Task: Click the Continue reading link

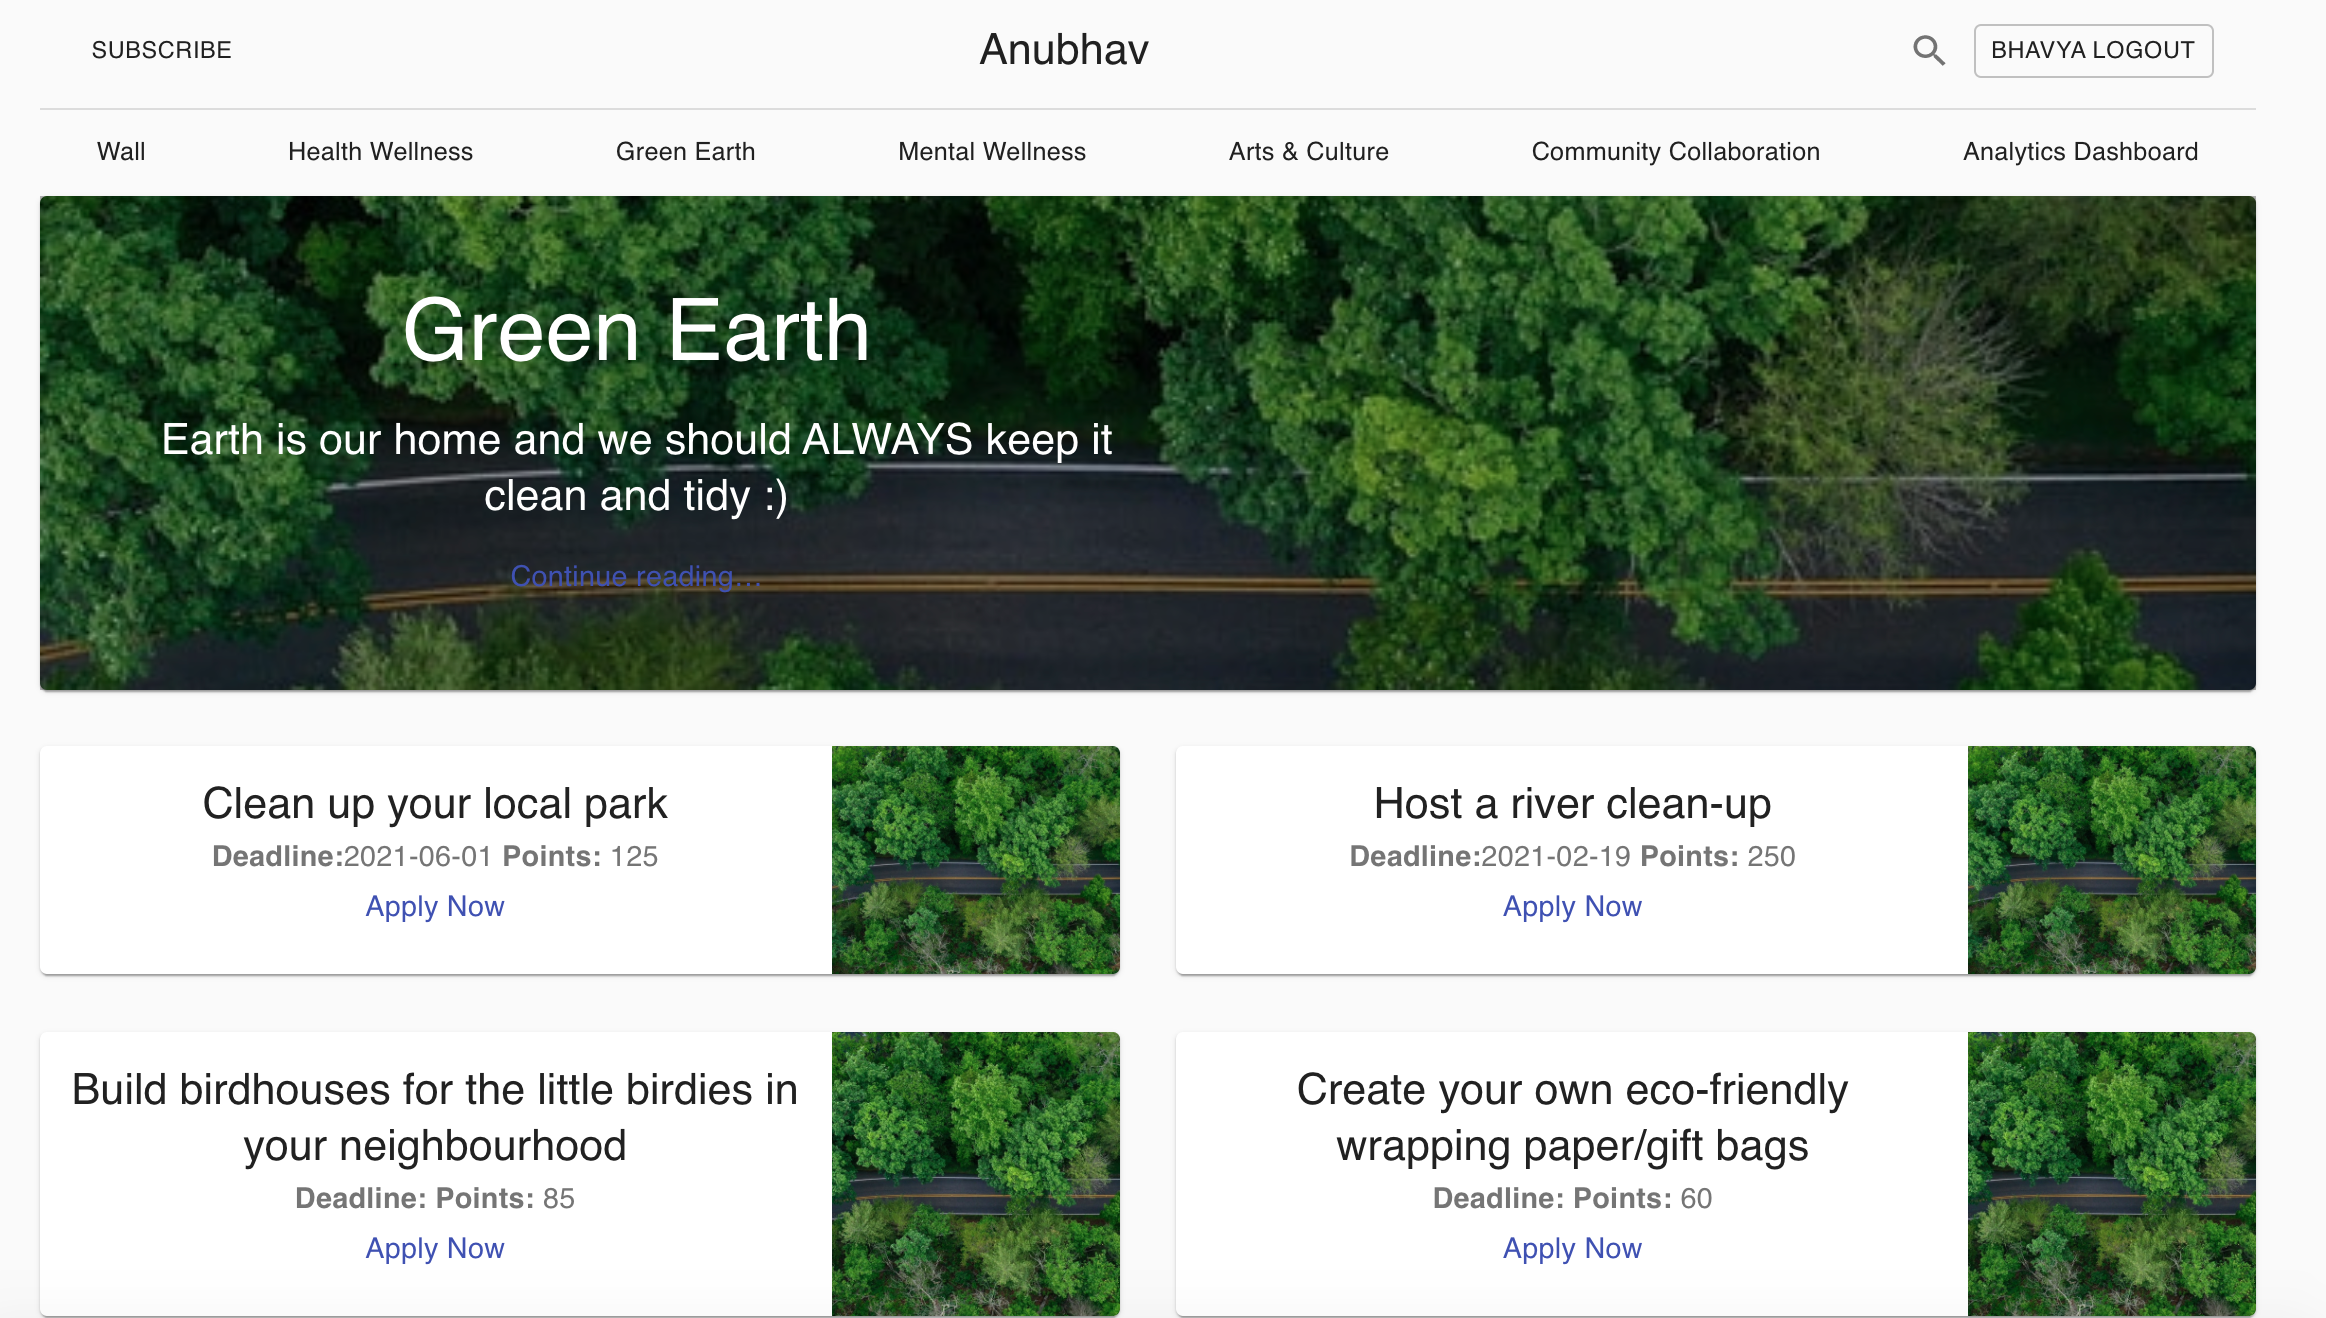Action: 635,576
